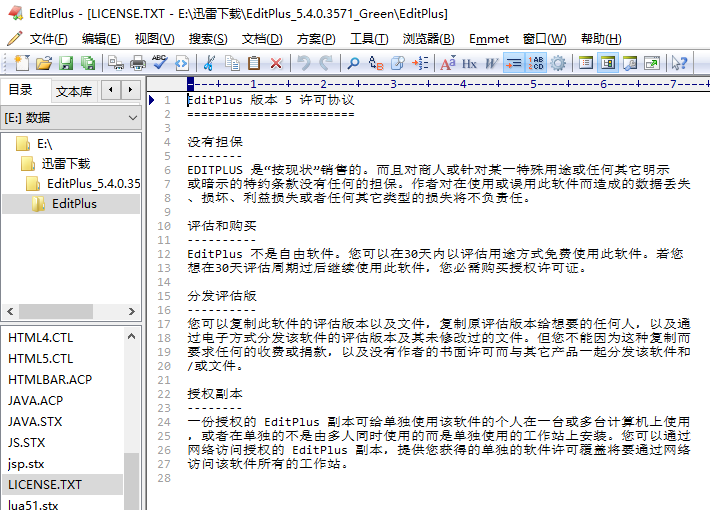Screen dimensions: 710x510
Task: Select JS.STX in file list
Action: coord(26,443)
